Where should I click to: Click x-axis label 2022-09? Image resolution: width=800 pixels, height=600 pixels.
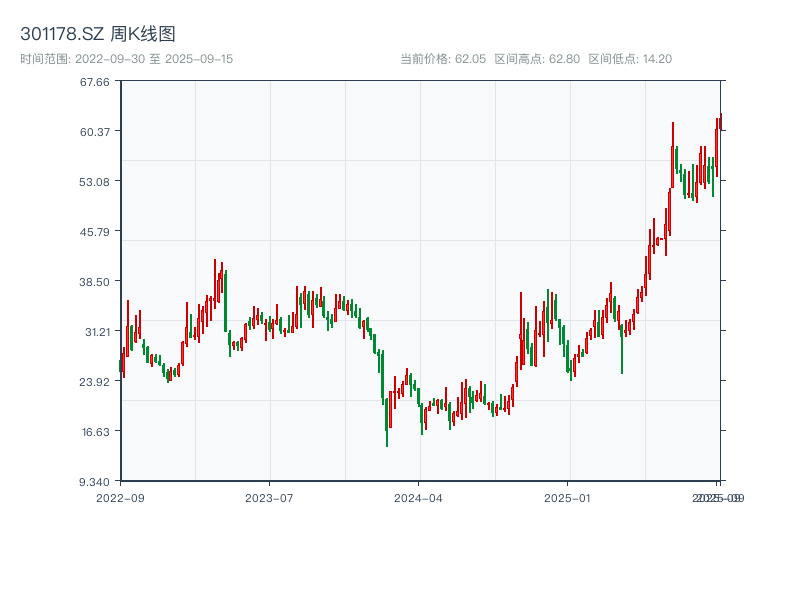120,498
